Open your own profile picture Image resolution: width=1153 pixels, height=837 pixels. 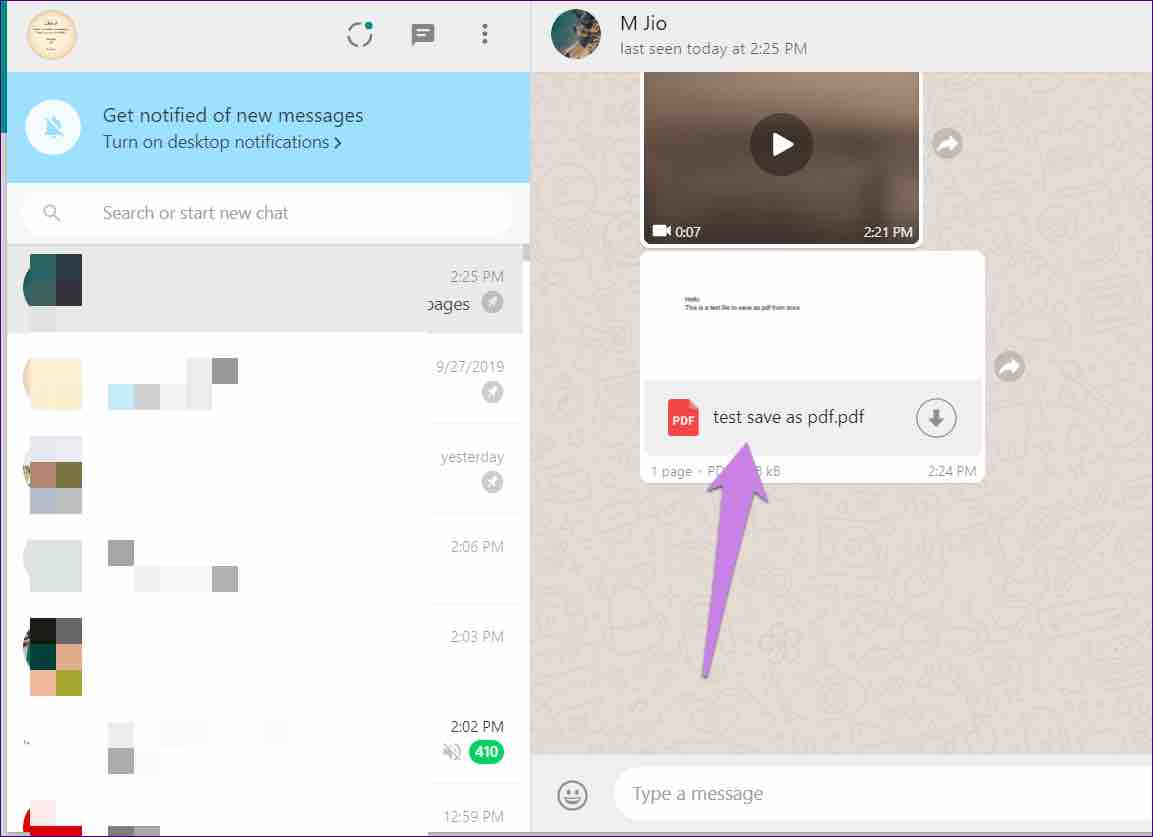(x=52, y=33)
